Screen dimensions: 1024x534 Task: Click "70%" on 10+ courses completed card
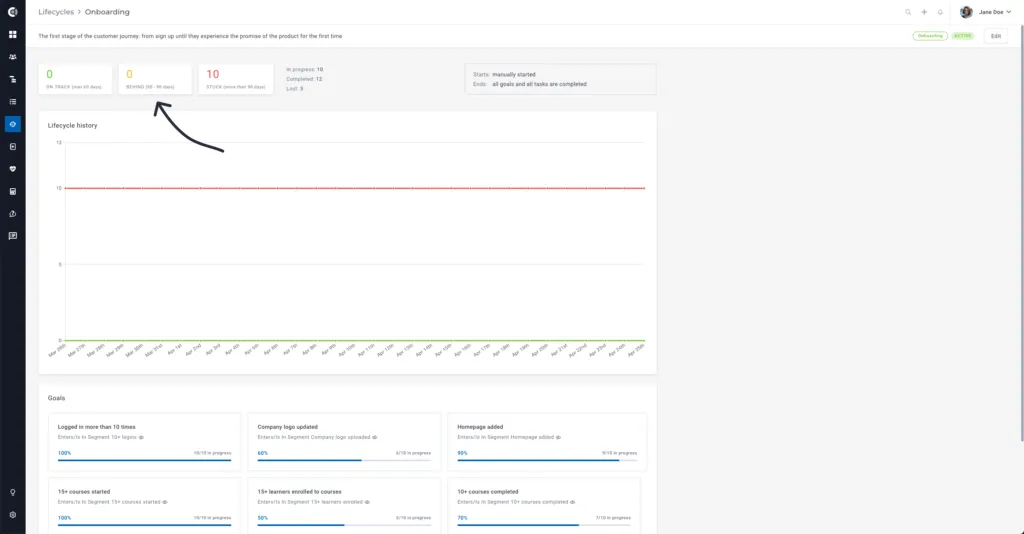[462, 518]
